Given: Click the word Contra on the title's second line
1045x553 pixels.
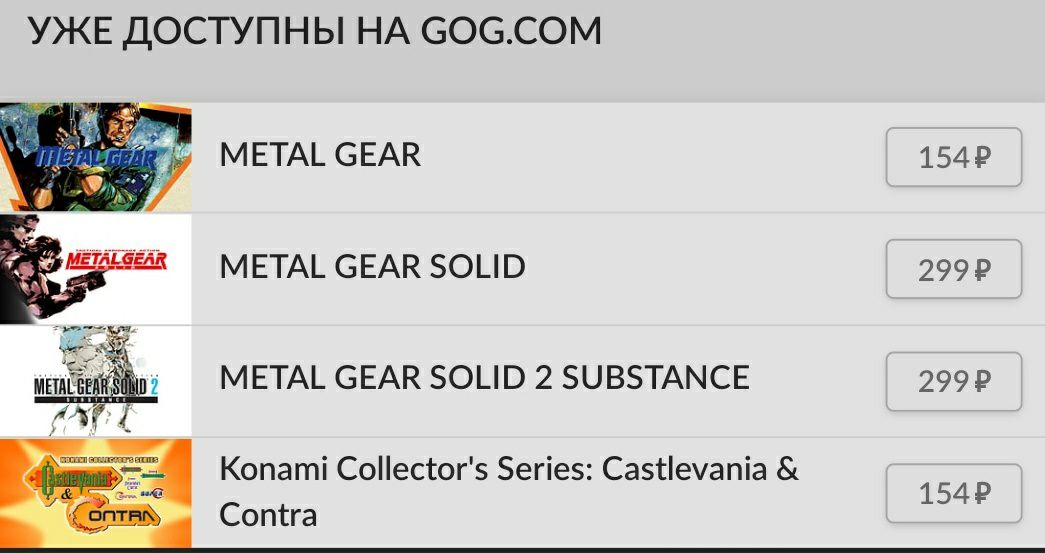Looking at the screenshot, I should 267,514.
